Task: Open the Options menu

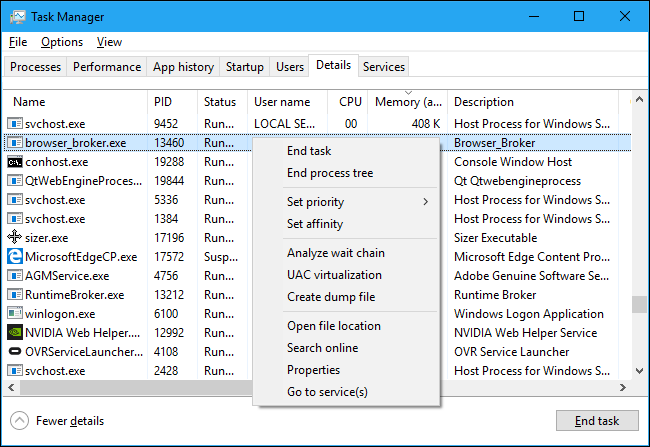Action: click(x=62, y=42)
